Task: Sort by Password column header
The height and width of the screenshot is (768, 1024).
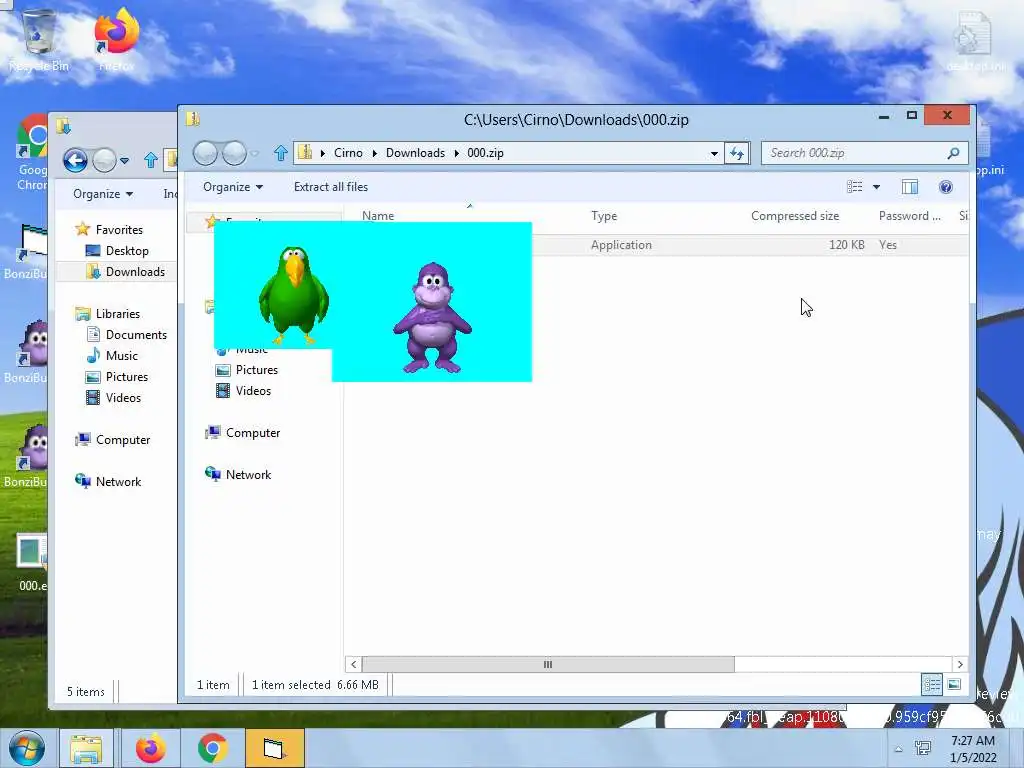Action: [909, 216]
